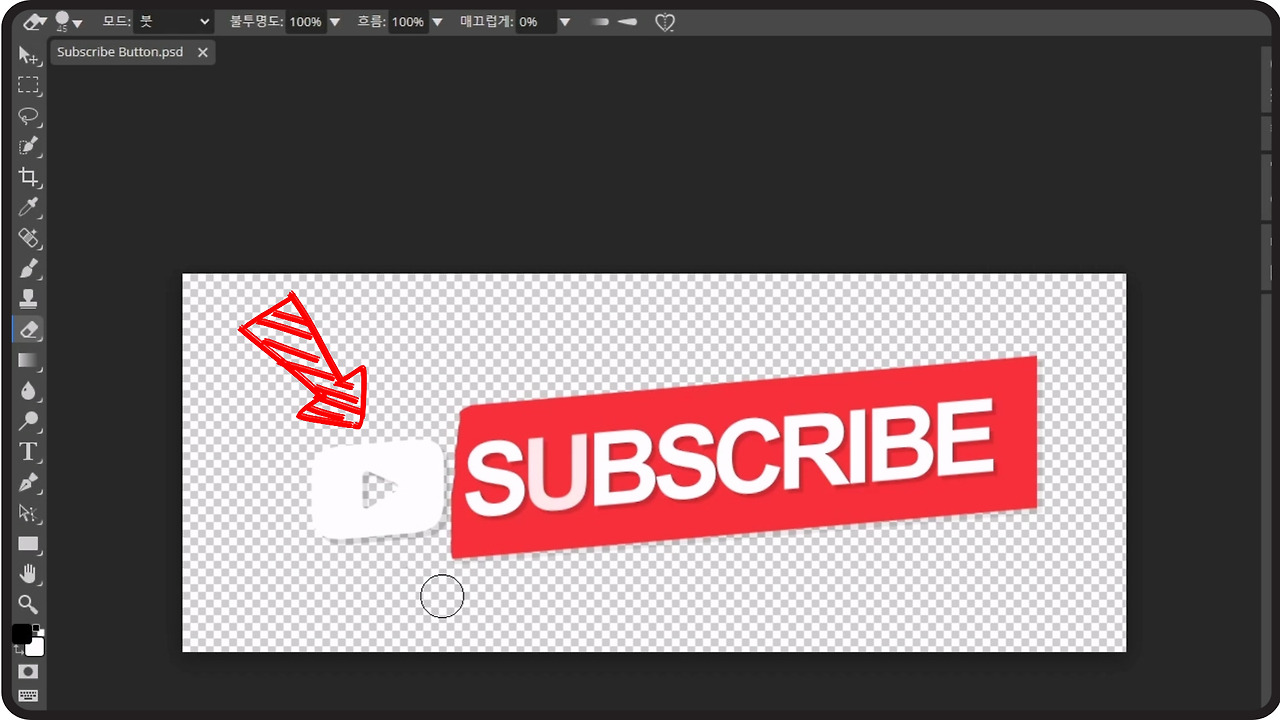Viewport: 1280px width, 720px height.
Task: Swap foreground and background colors
Action: 19,650
